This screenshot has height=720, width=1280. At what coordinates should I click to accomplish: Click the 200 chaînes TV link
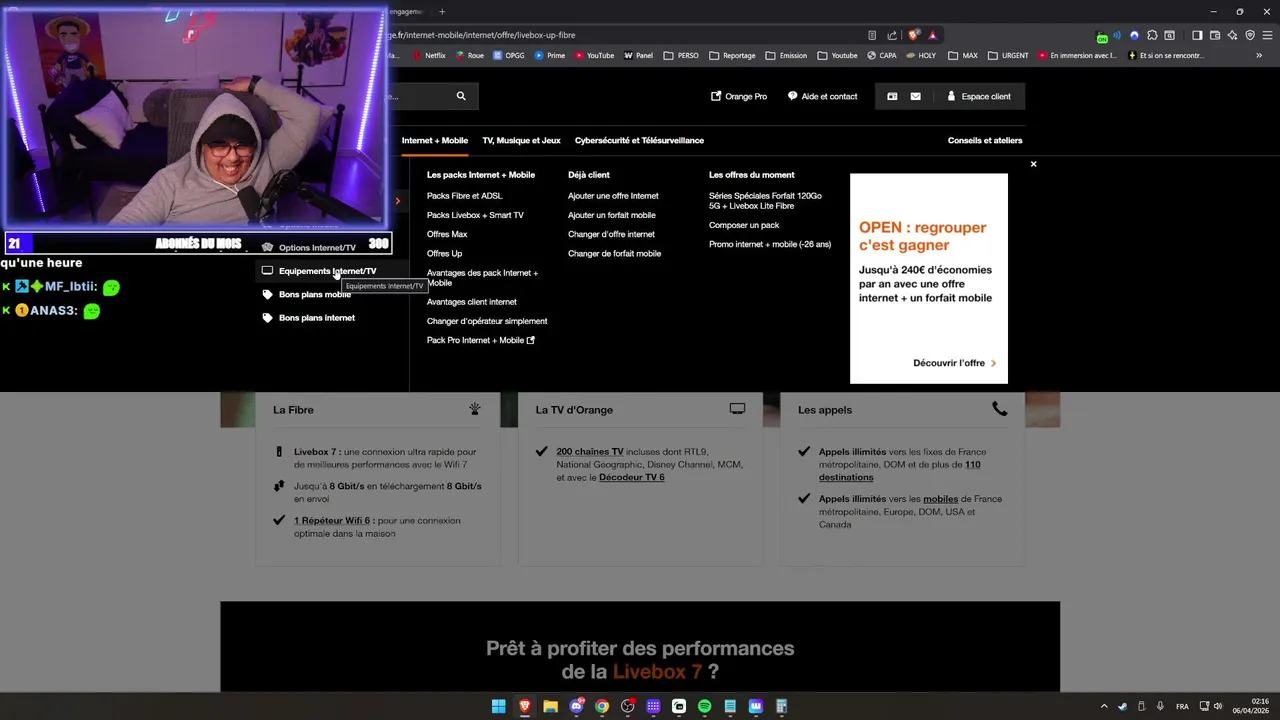590,452
